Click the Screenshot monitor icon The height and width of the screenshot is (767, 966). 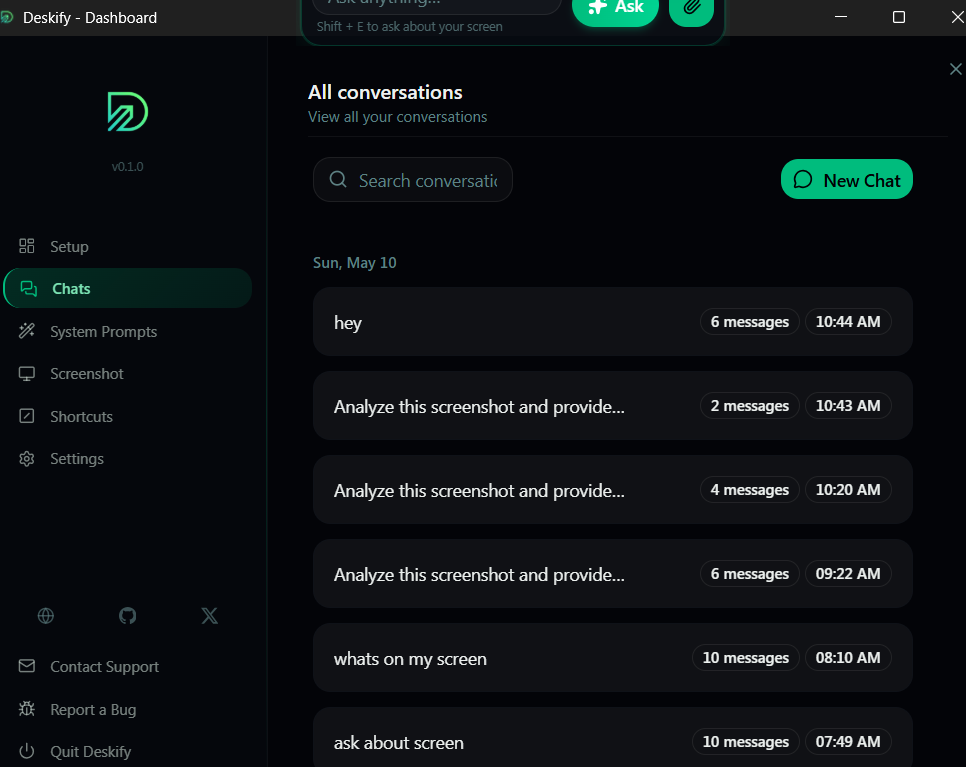(26, 374)
